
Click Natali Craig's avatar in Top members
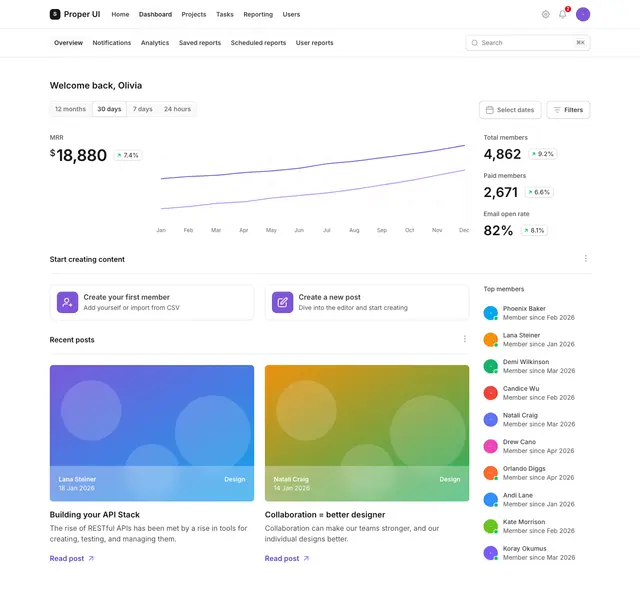491,420
